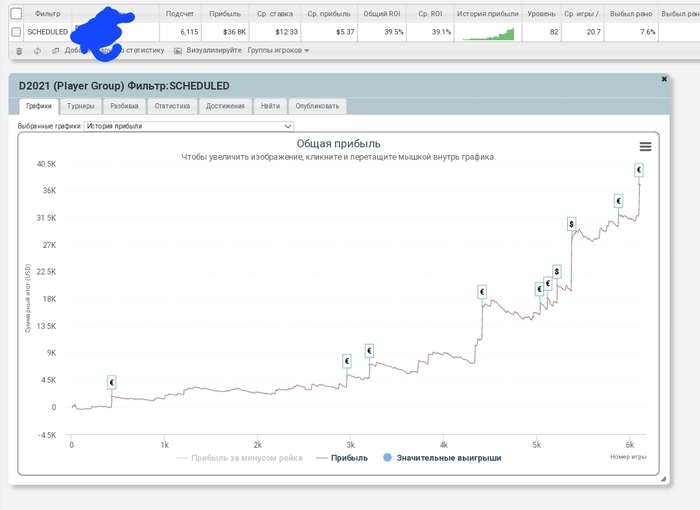
Task: Close the D2021 Player Group panel
Action: pos(664,79)
